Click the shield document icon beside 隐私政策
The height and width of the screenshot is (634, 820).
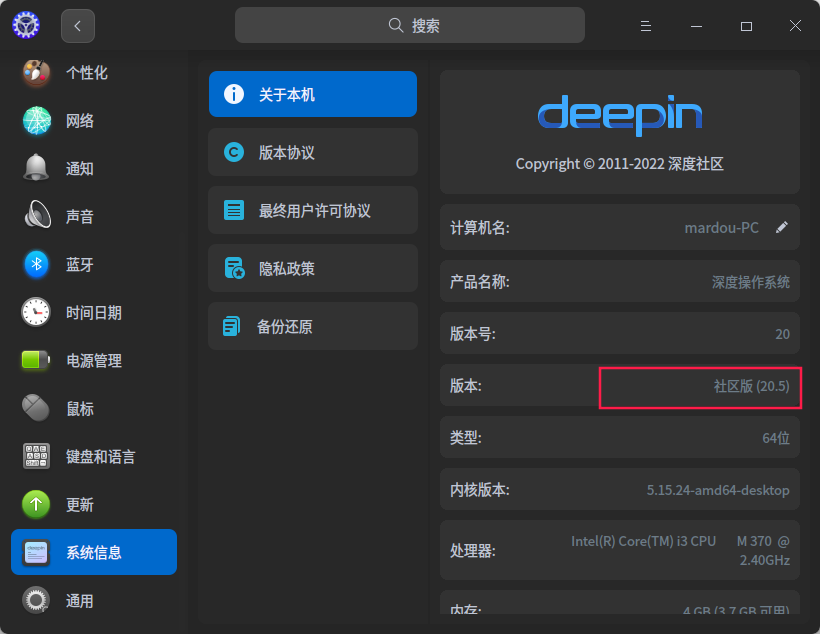234,268
